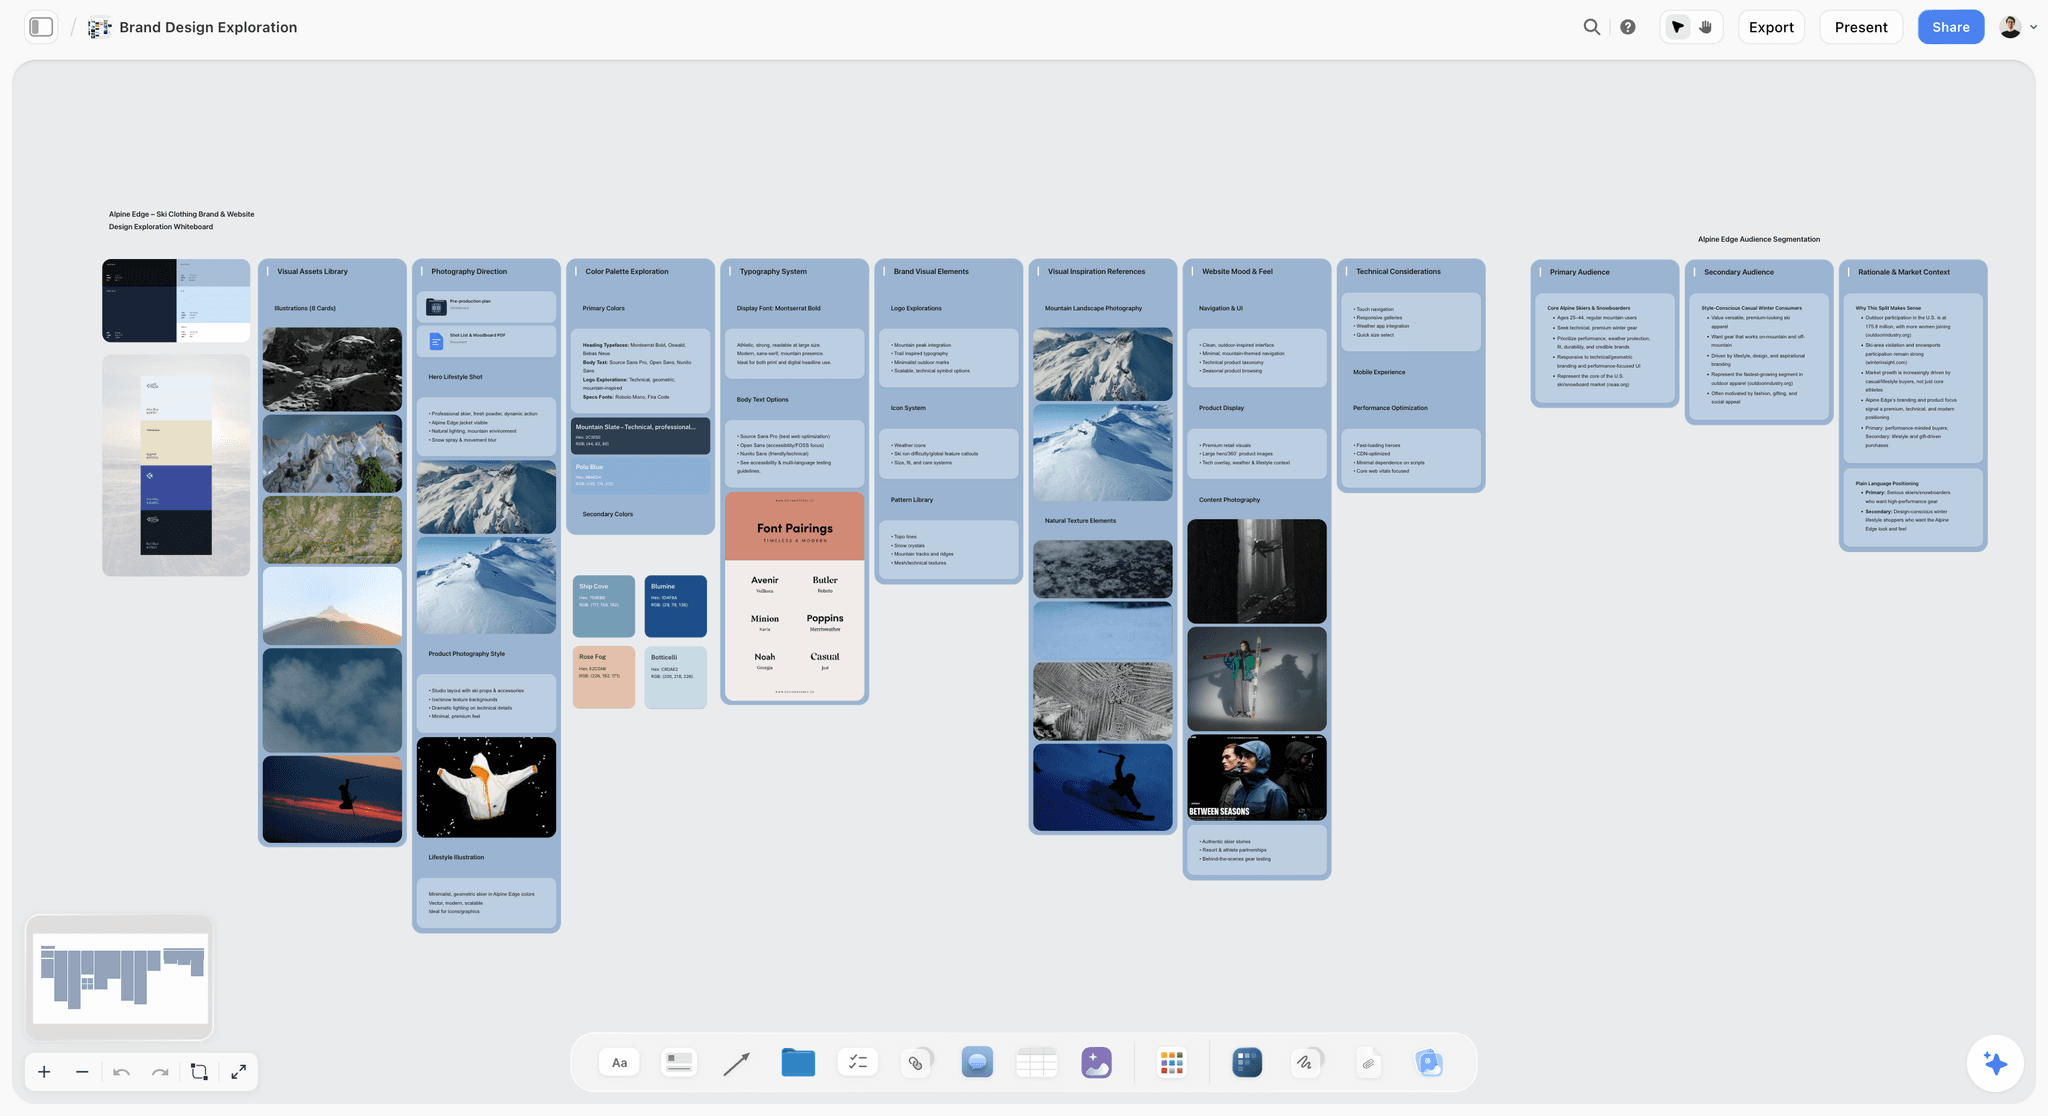Open the user avatar account menu
This screenshot has width=2048, height=1116.
(2018, 27)
